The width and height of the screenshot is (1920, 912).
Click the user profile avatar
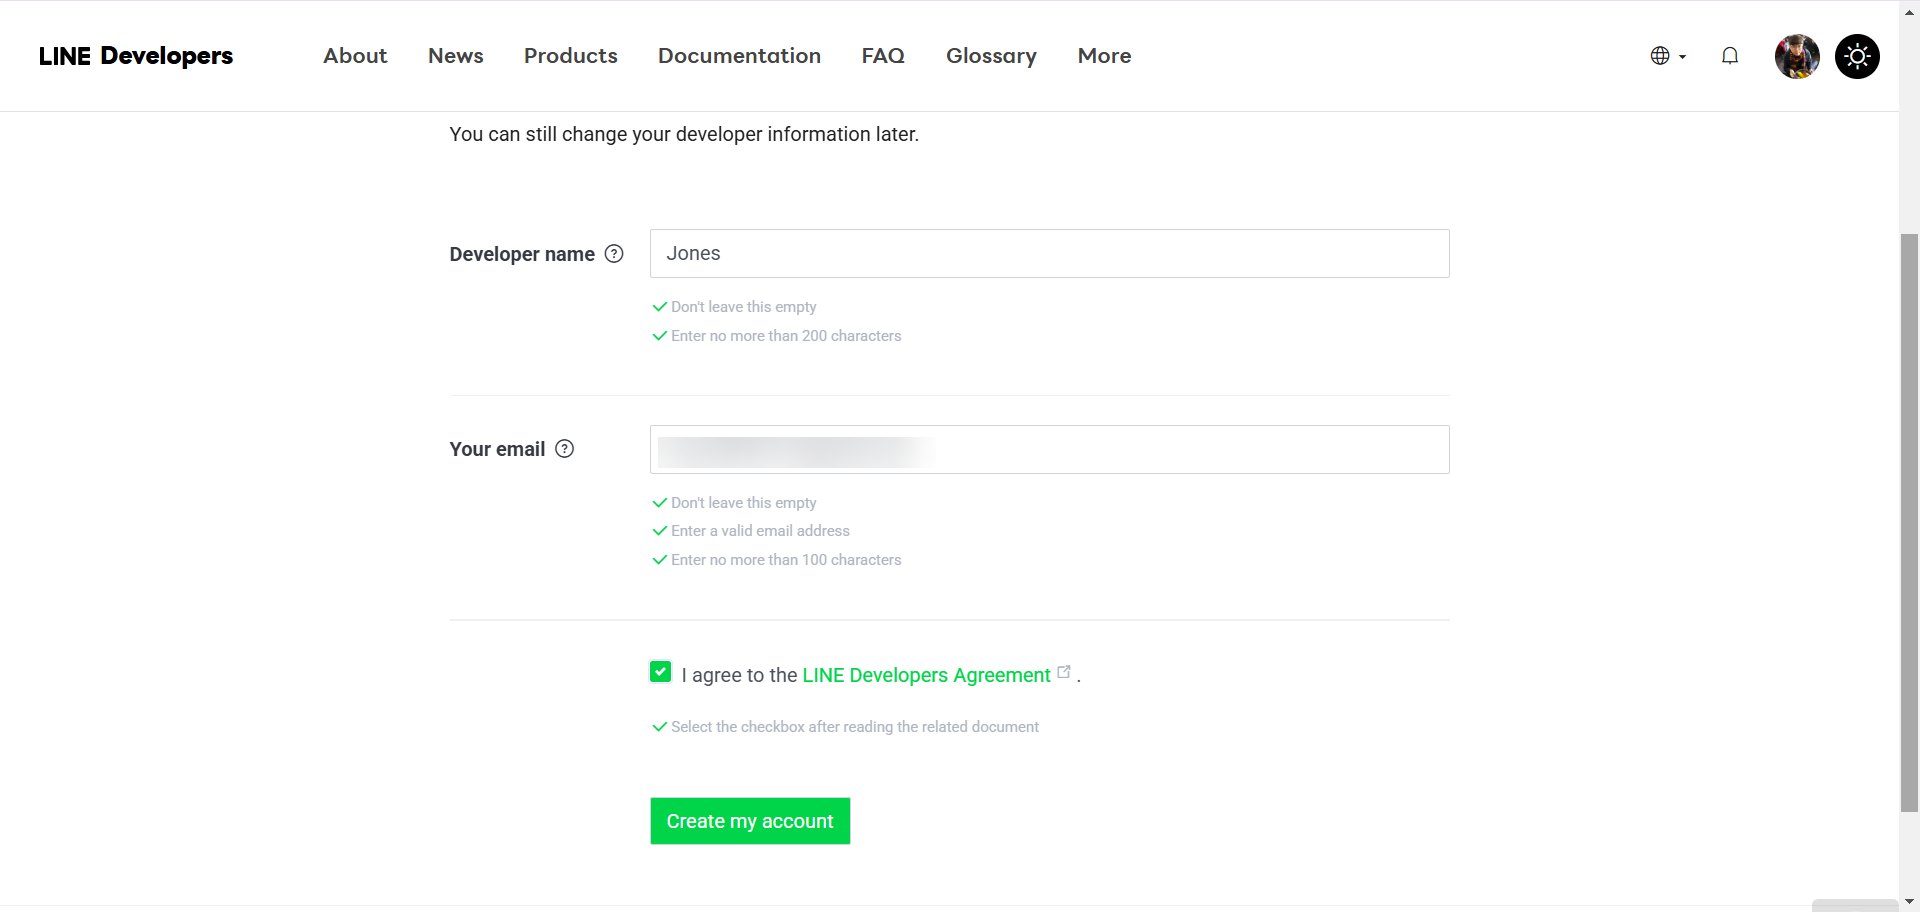[x=1797, y=56]
